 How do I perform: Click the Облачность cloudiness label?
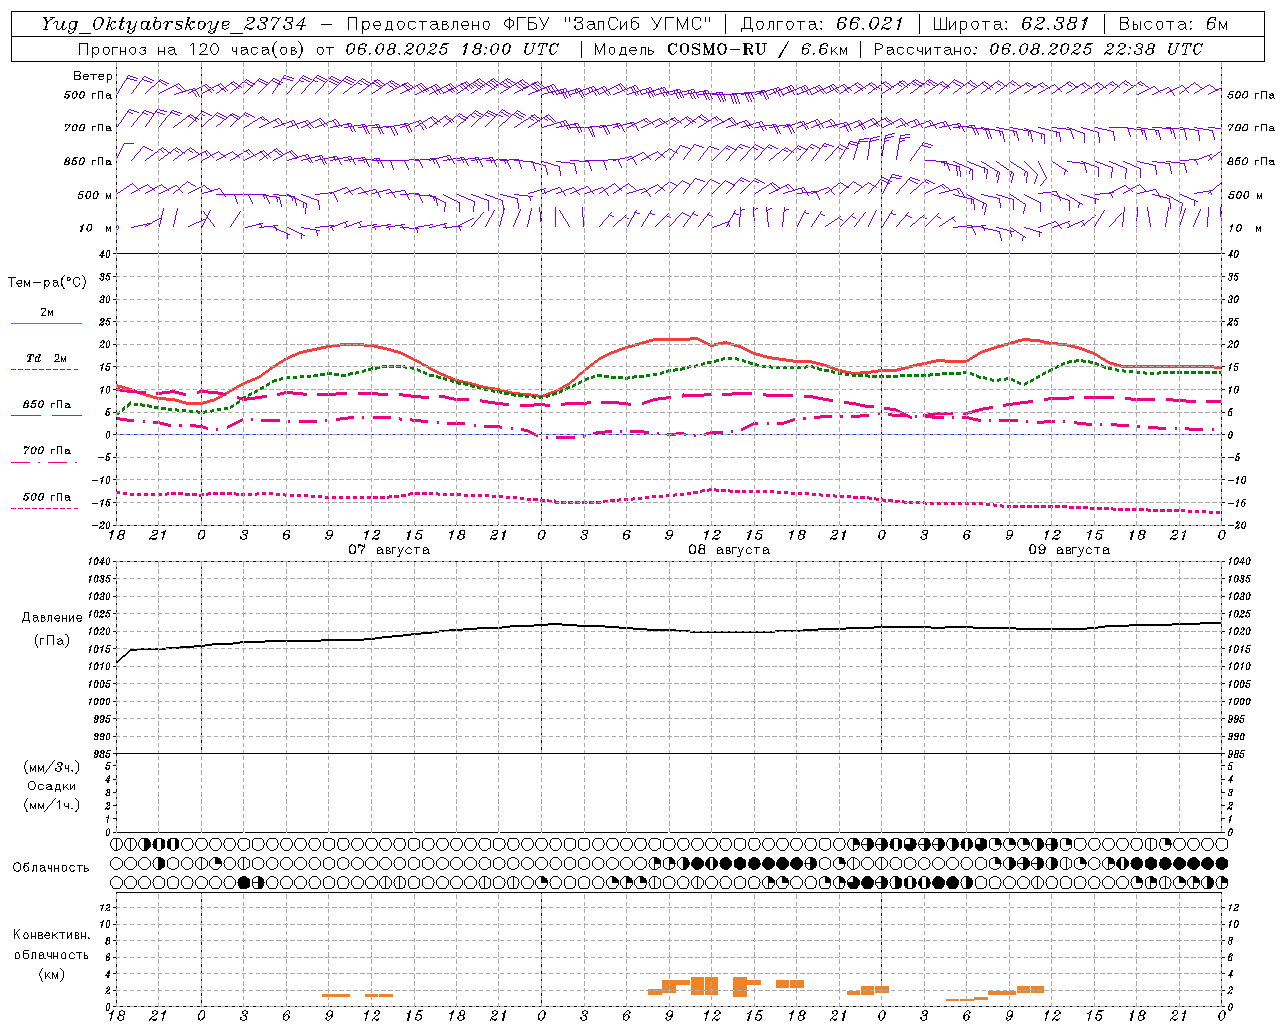coord(51,868)
